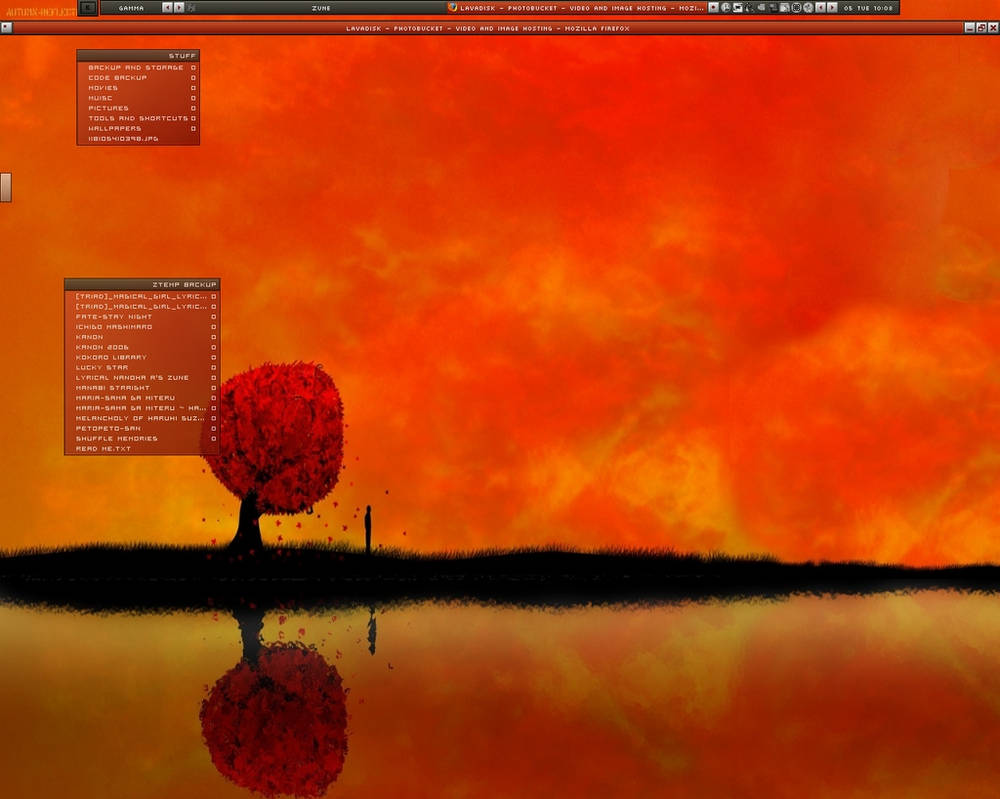
Task: Switch to next workspace arrow beside Gamma
Action: (x=179, y=8)
